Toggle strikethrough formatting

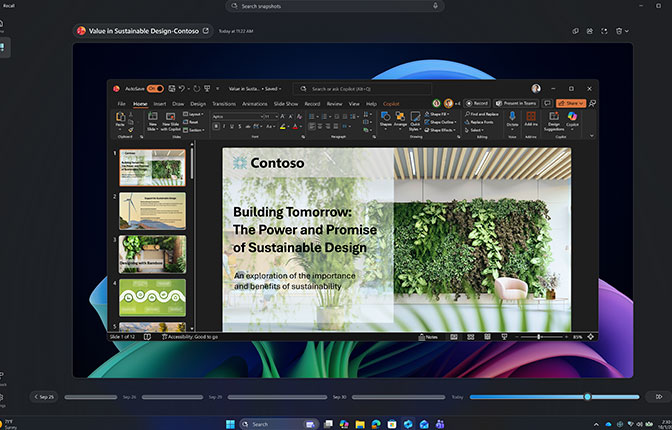coord(248,126)
